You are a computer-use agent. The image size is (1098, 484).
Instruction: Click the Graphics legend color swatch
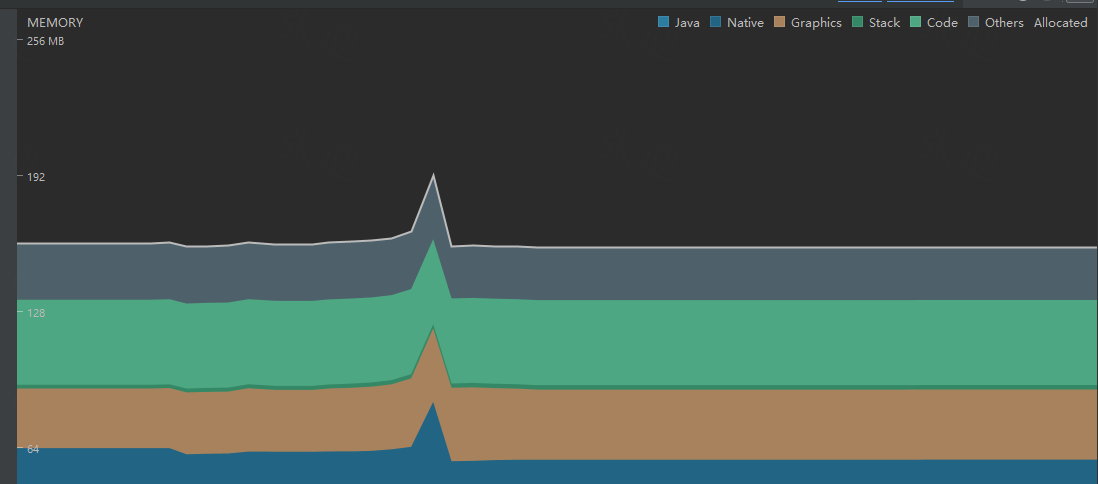[779, 22]
